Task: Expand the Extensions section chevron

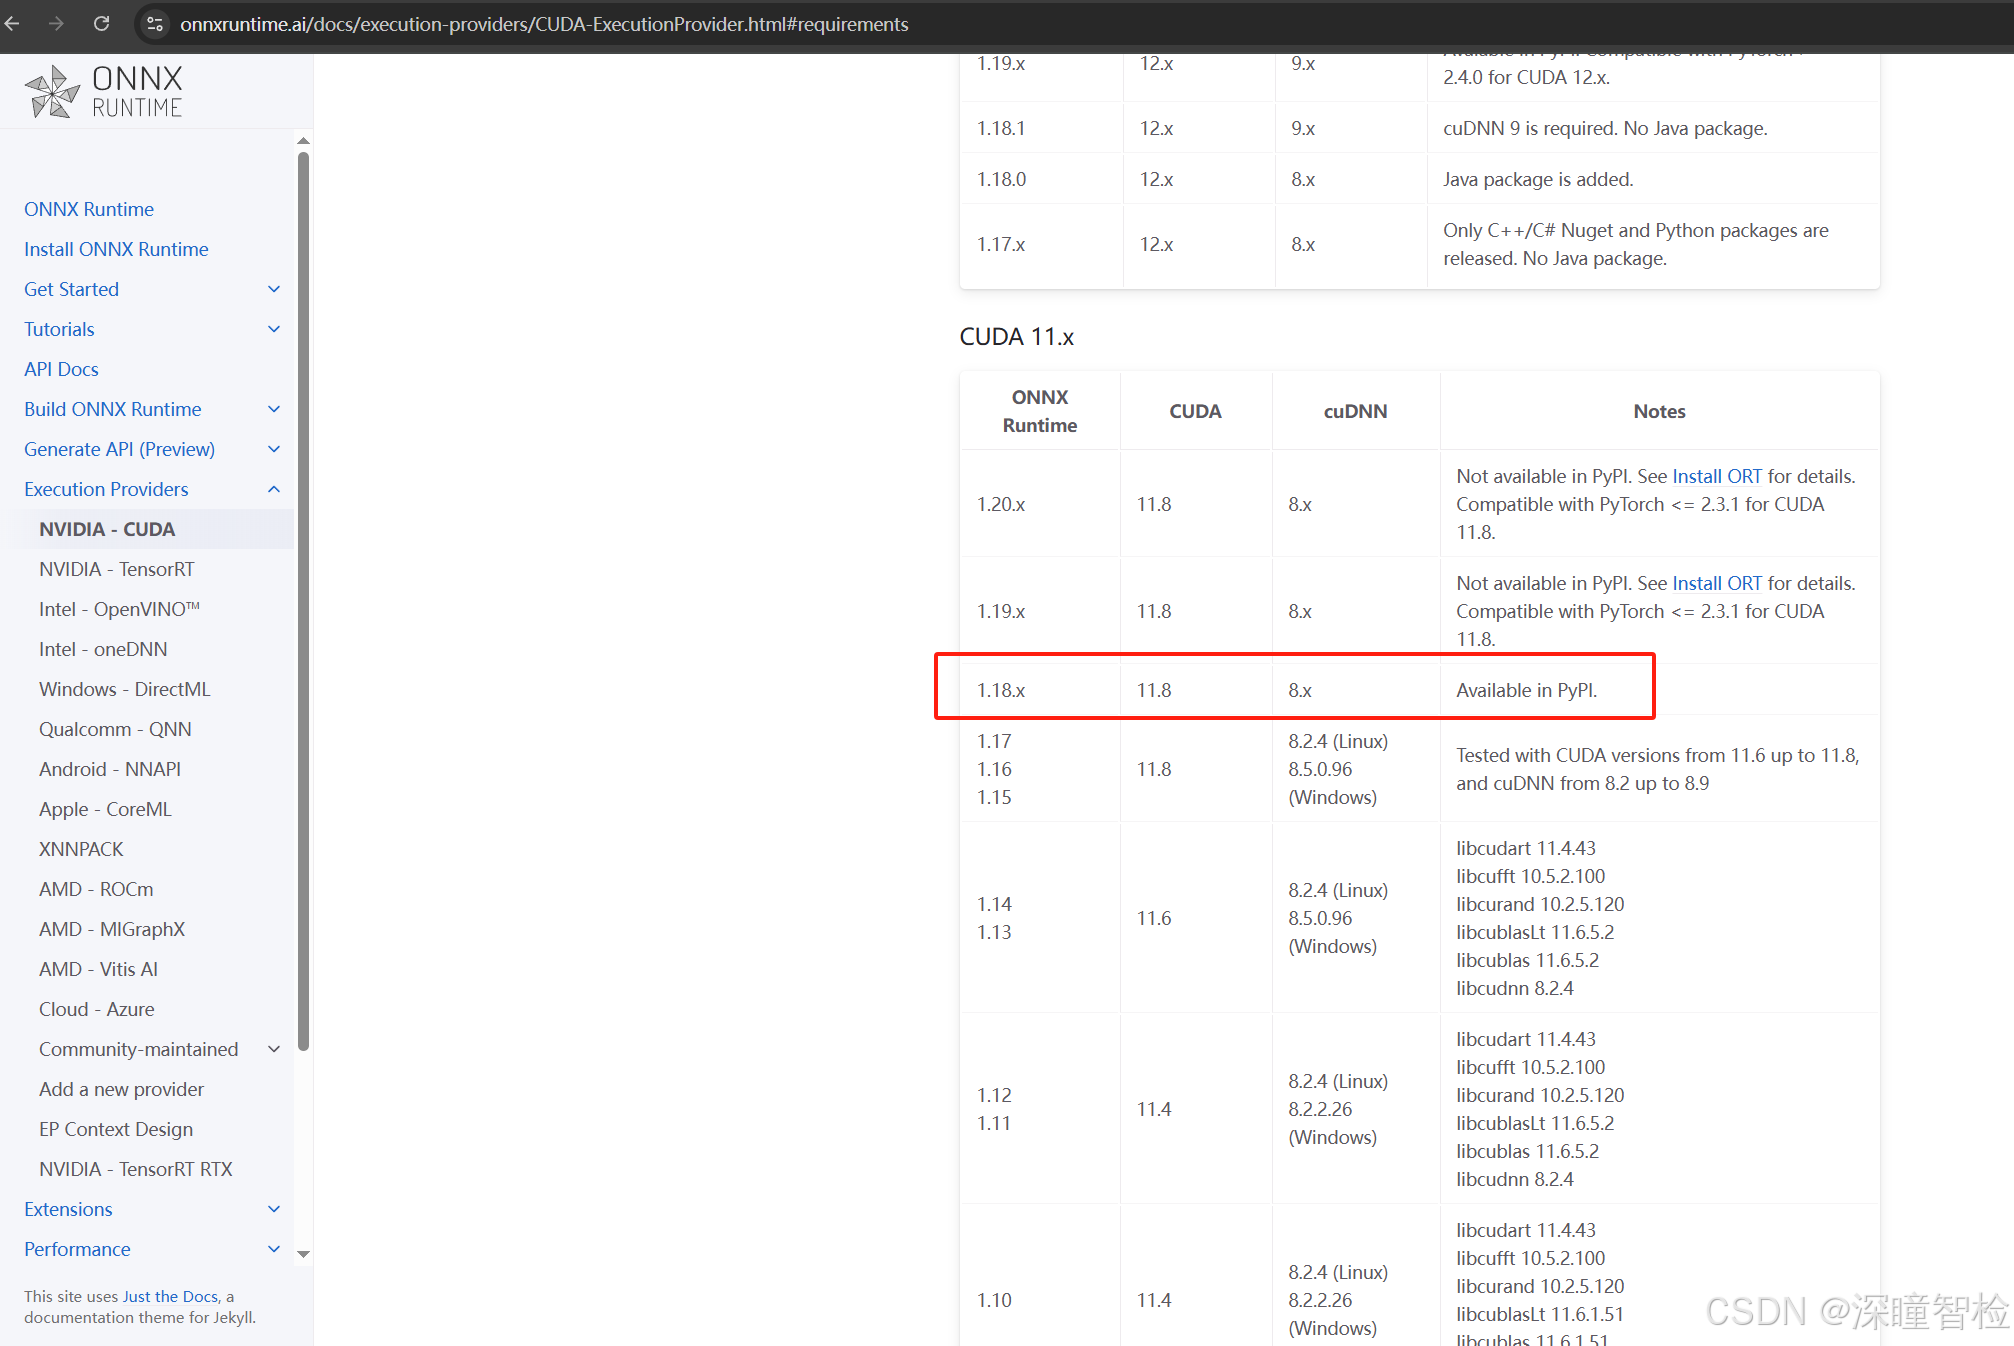Action: click(274, 1209)
